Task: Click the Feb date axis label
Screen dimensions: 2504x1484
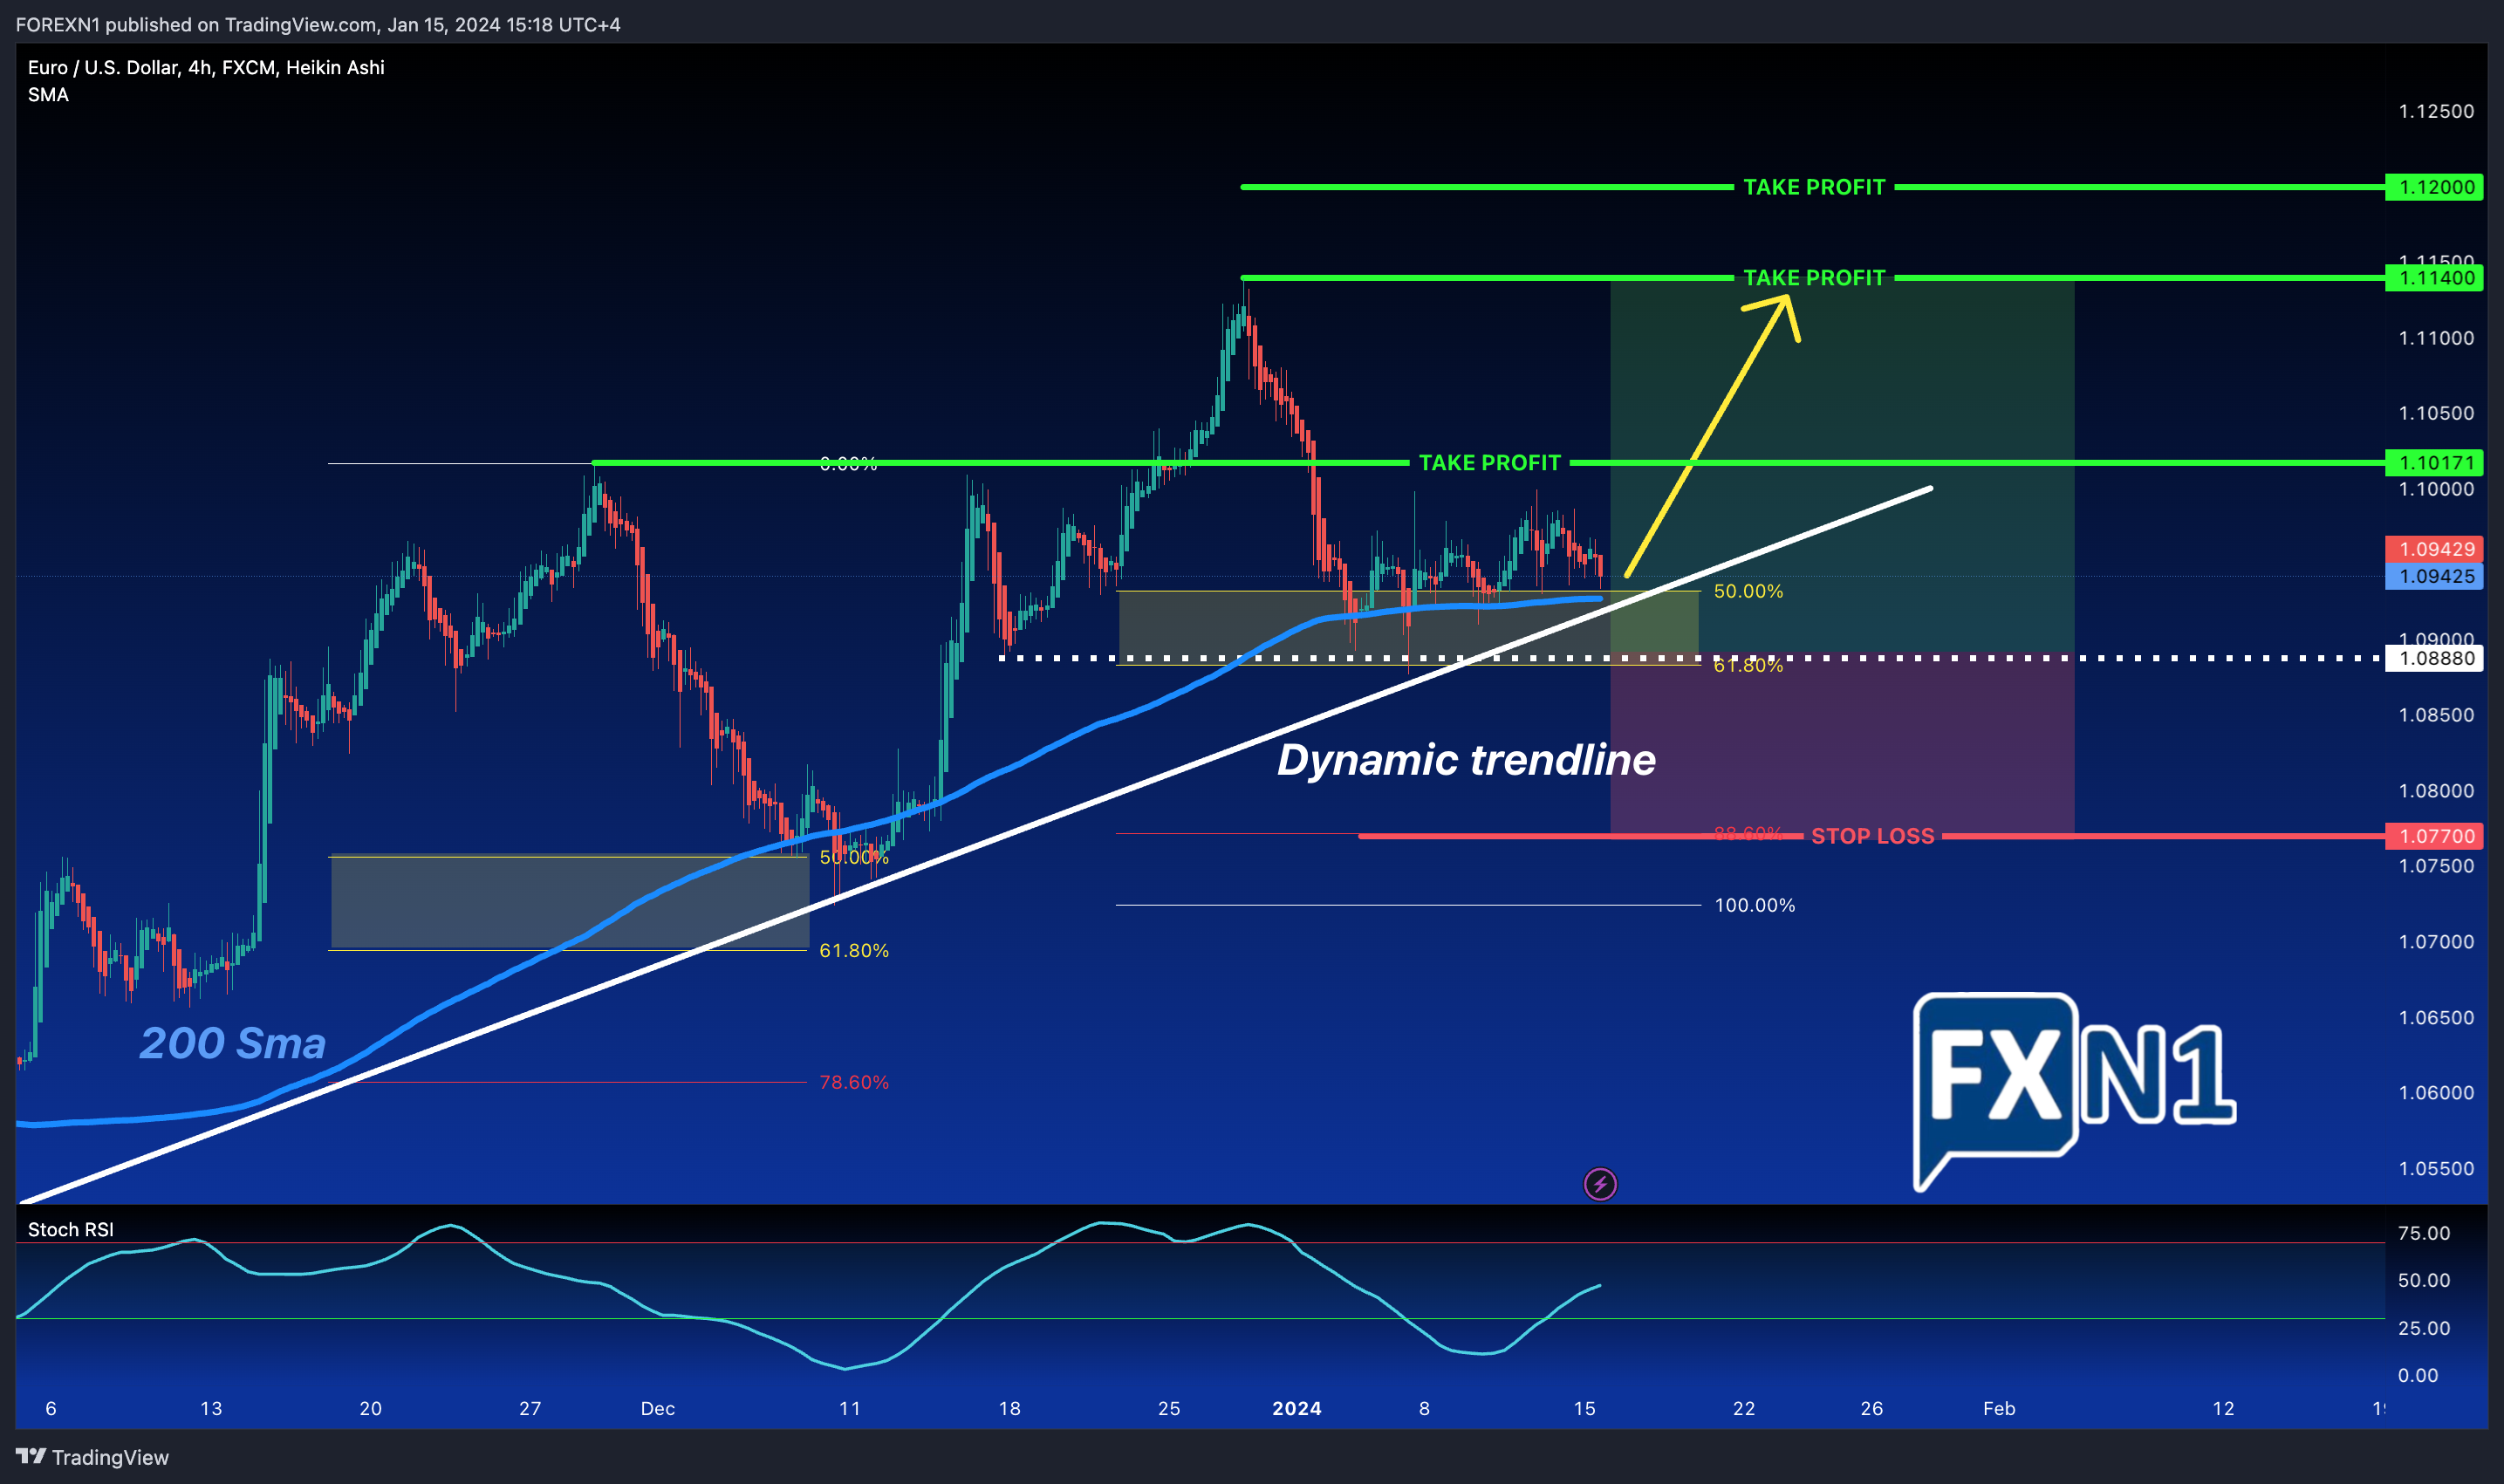Action: click(1999, 1408)
